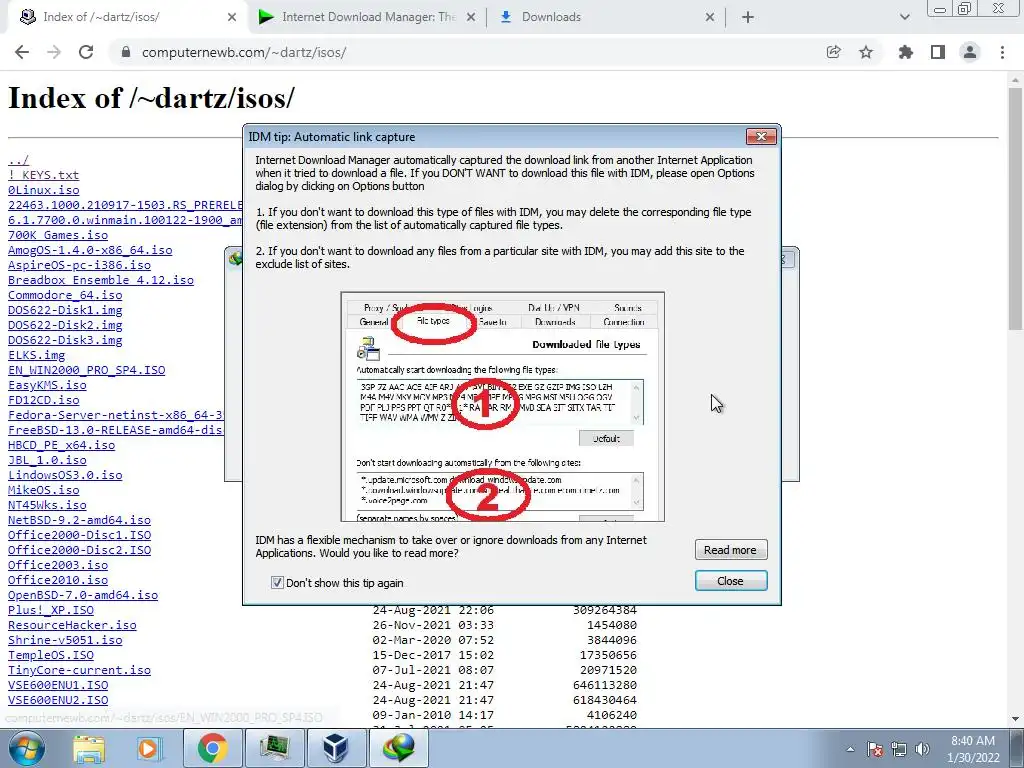Open a new tab with the plus button
The width and height of the screenshot is (1024, 768).
tap(748, 18)
